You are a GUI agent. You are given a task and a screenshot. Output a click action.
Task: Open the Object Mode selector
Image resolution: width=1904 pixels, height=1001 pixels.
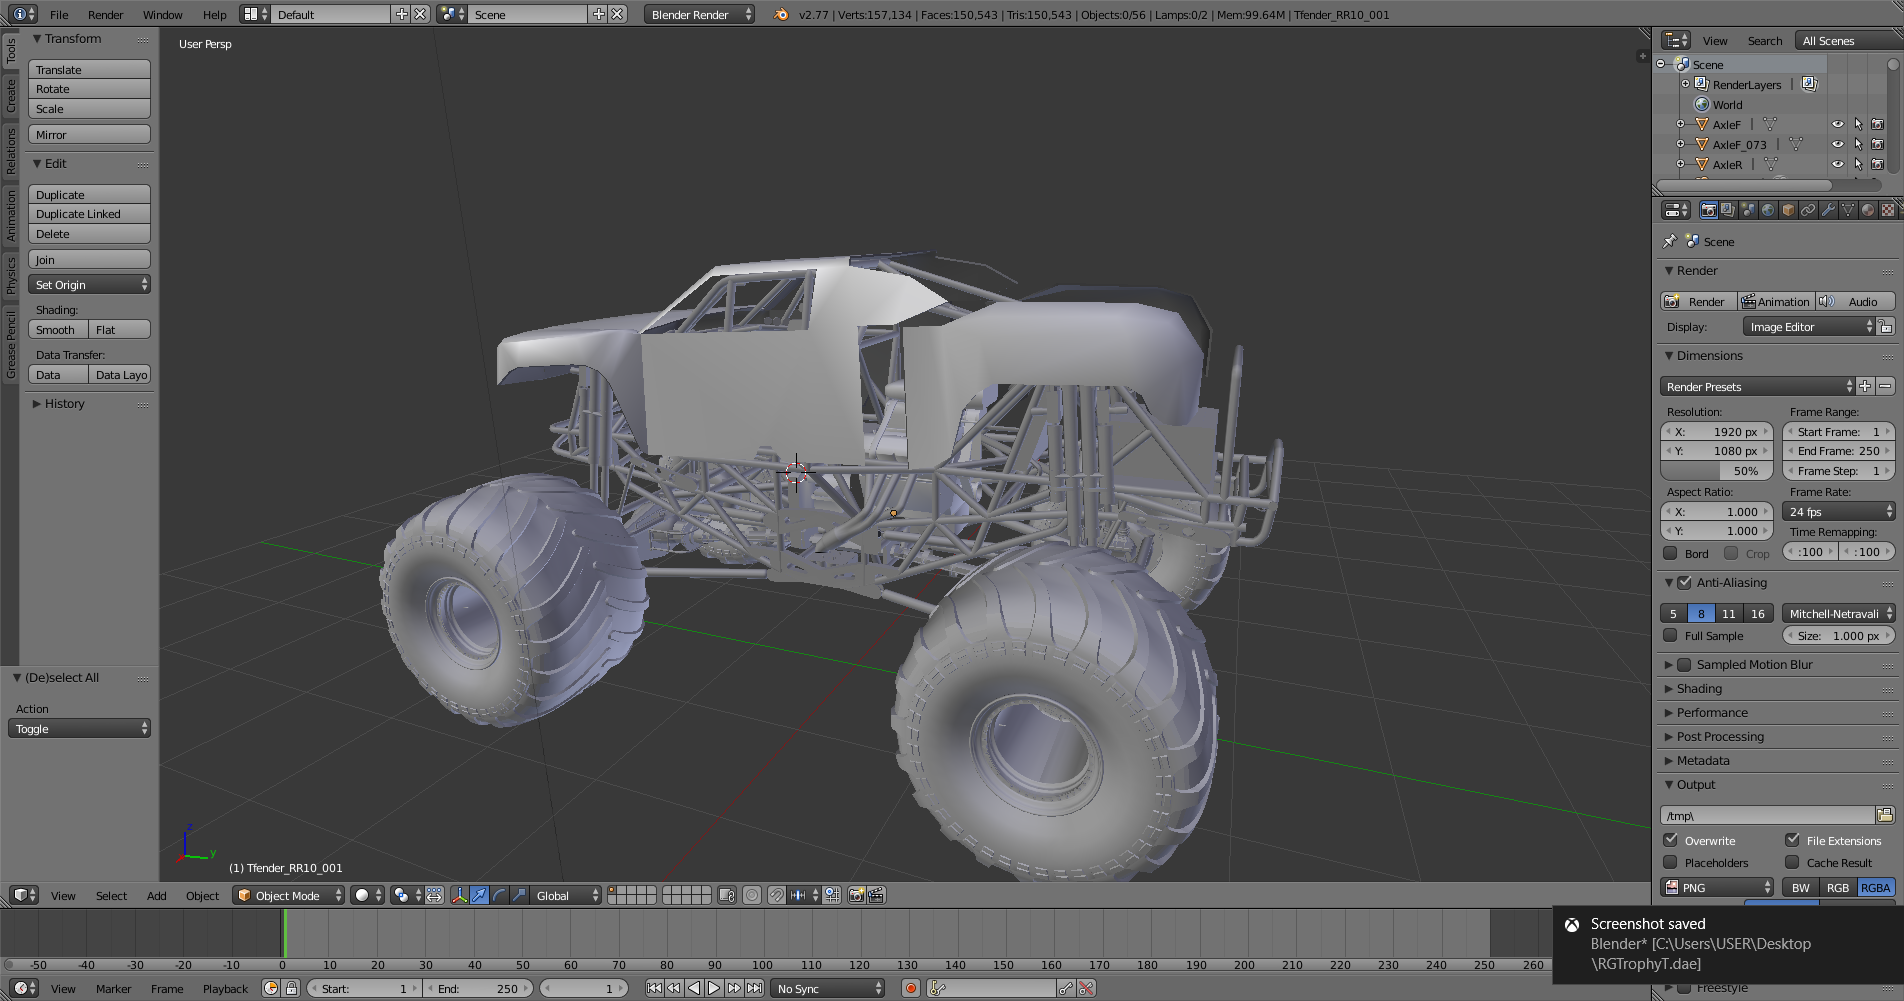coord(288,895)
